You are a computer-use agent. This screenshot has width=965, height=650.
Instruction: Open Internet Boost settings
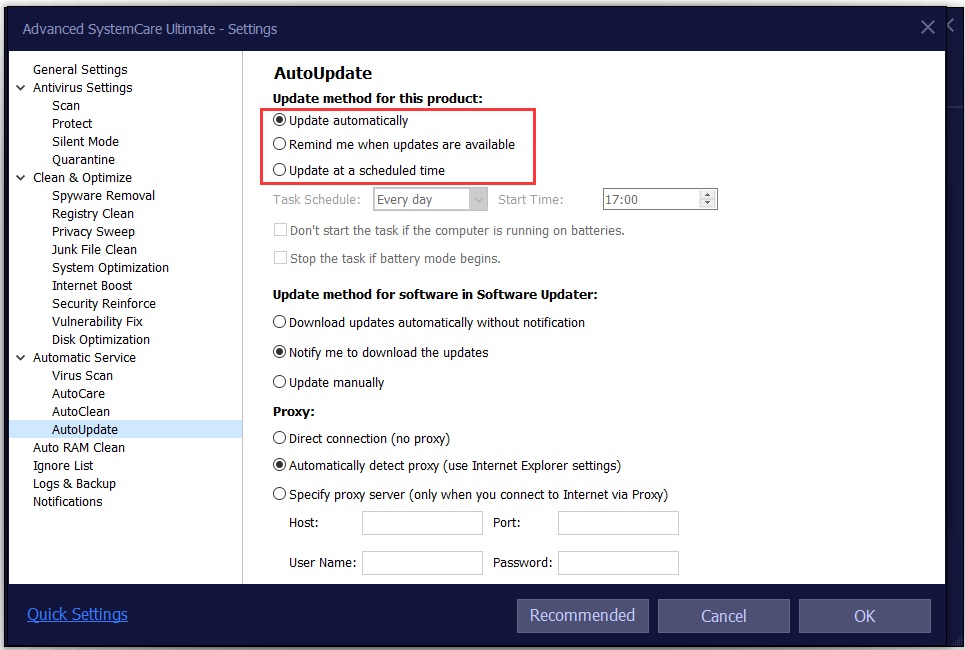(92, 286)
